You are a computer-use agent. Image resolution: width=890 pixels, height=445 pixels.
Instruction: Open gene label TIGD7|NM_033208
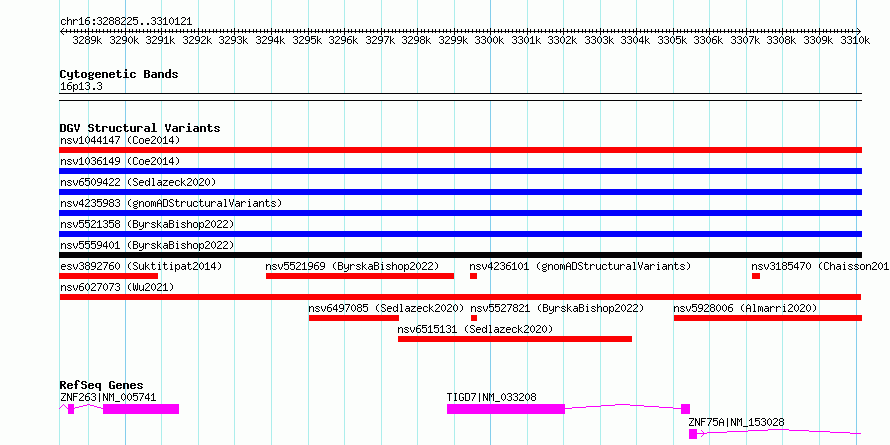(x=492, y=397)
